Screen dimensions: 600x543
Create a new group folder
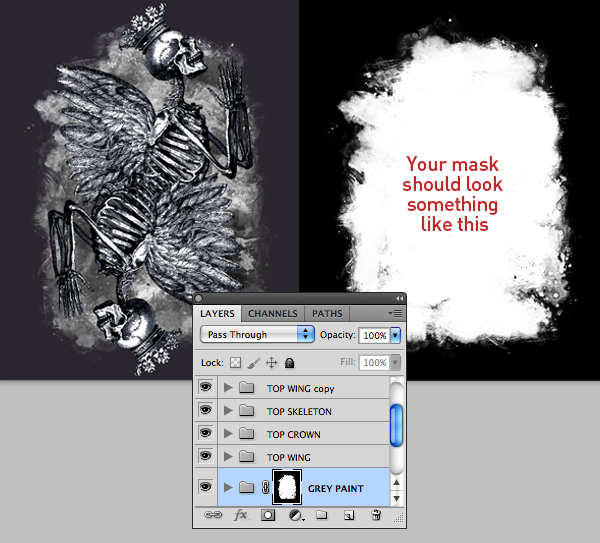(322, 515)
